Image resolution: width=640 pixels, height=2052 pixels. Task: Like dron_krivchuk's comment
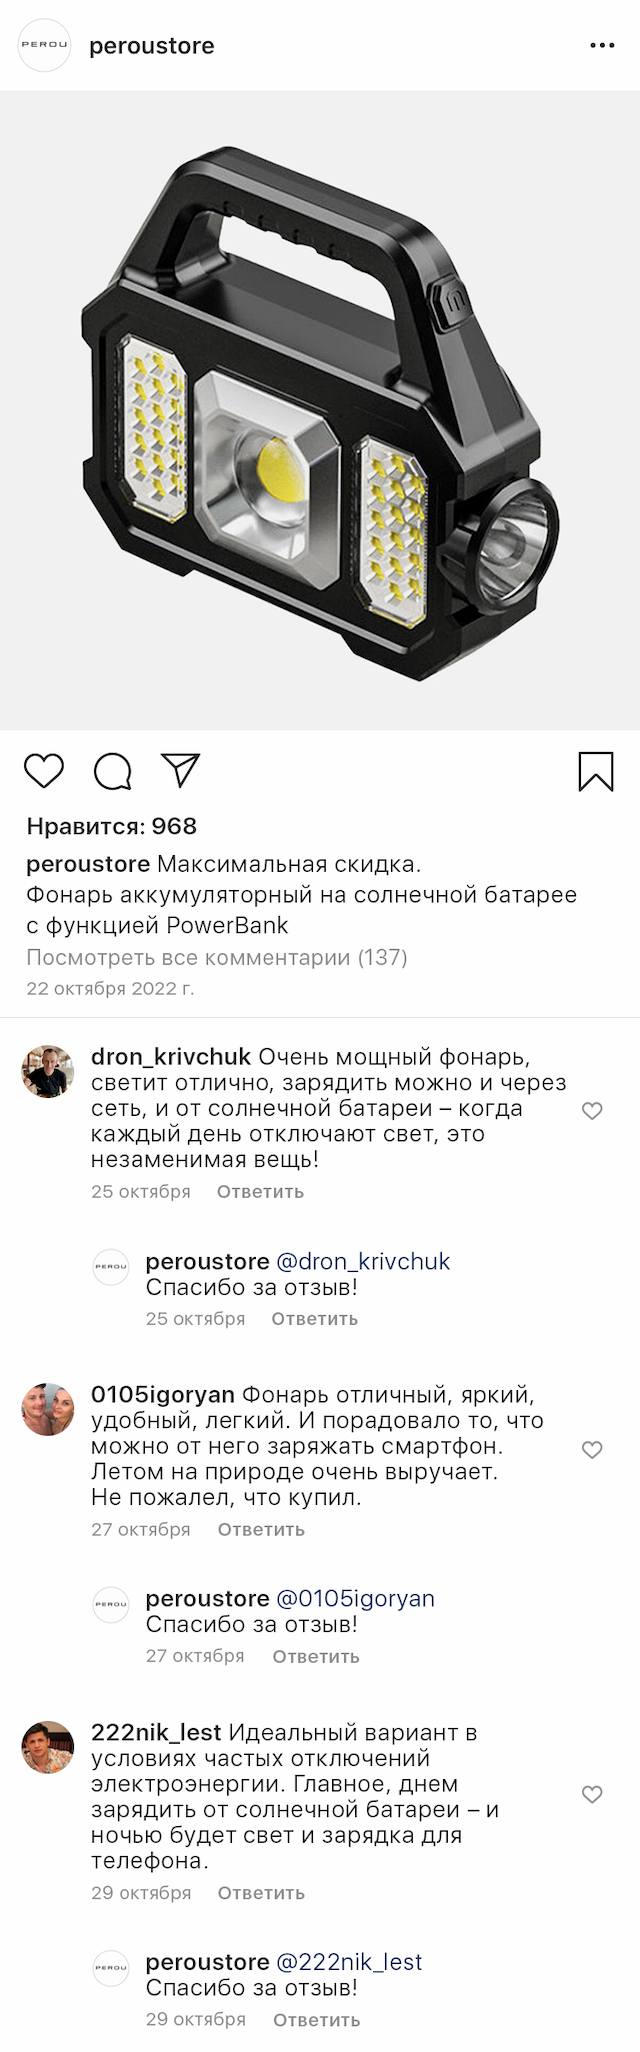(x=592, y=1111)
